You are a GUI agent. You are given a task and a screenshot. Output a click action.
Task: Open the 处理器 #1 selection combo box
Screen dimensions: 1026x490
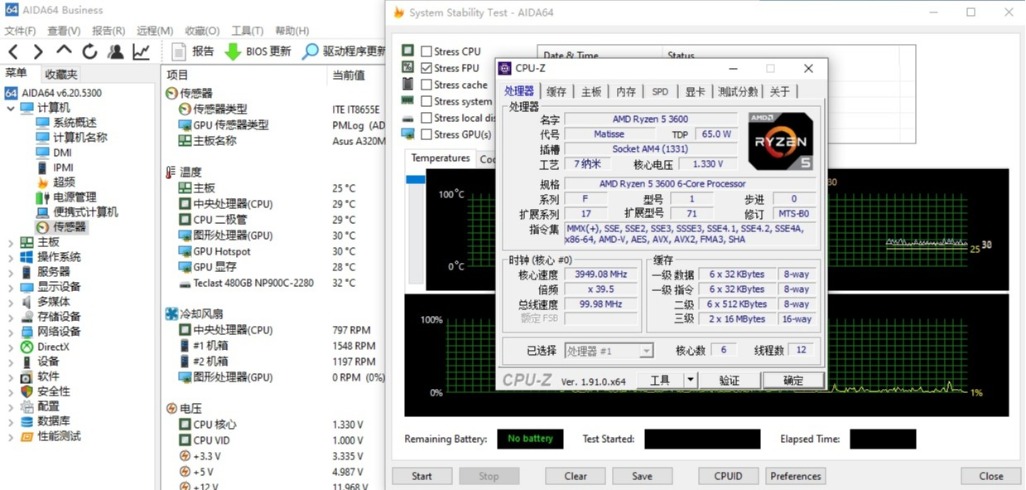click(x=609, y=351)
